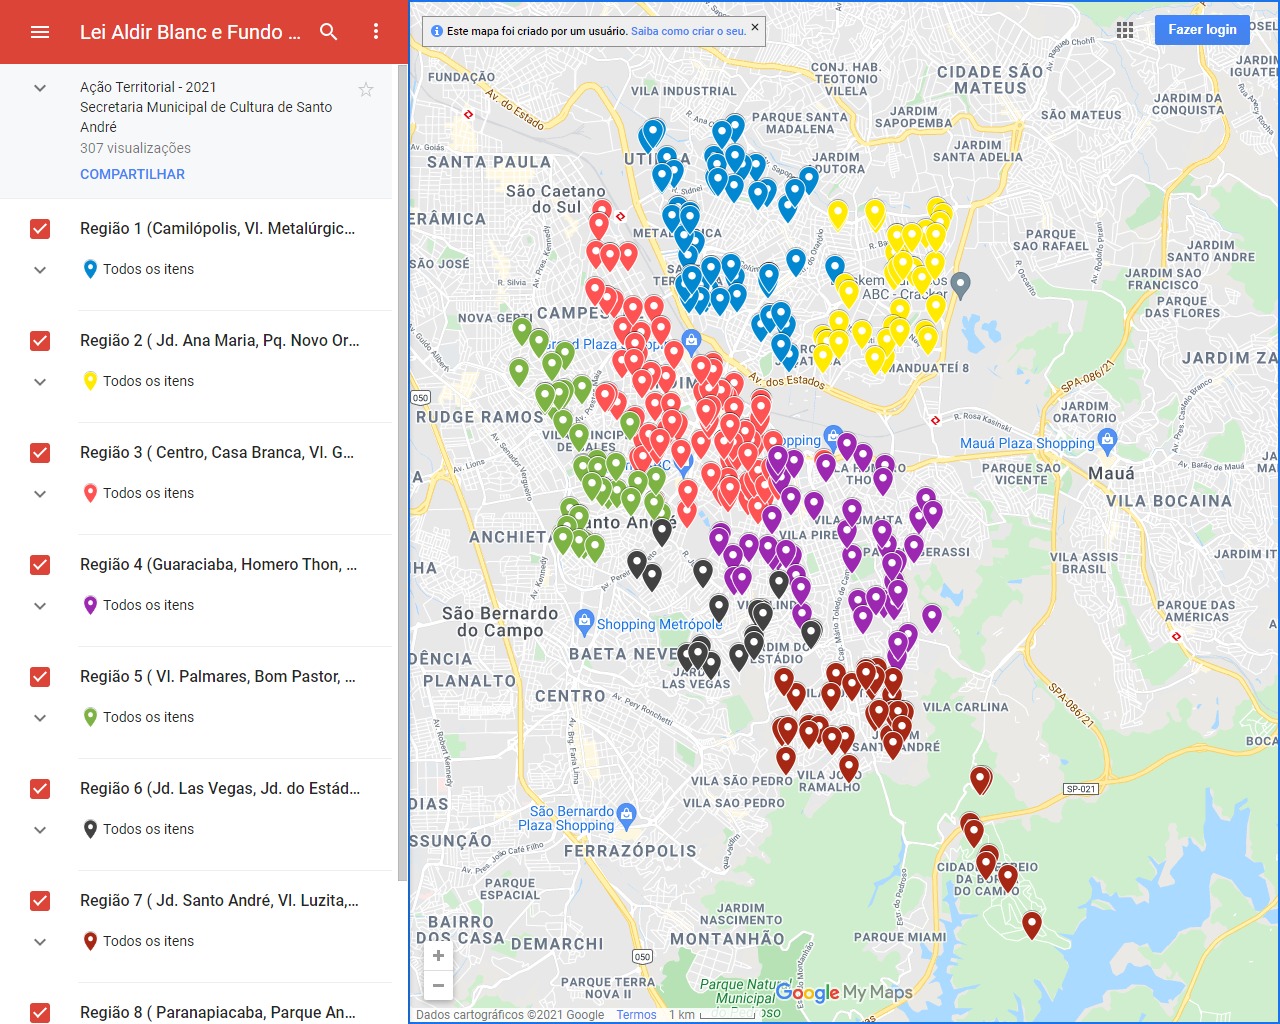Click the Região 2 Jd. Ana Maria title
The image size is (1280, 1024).
click(x=219, y=341)
